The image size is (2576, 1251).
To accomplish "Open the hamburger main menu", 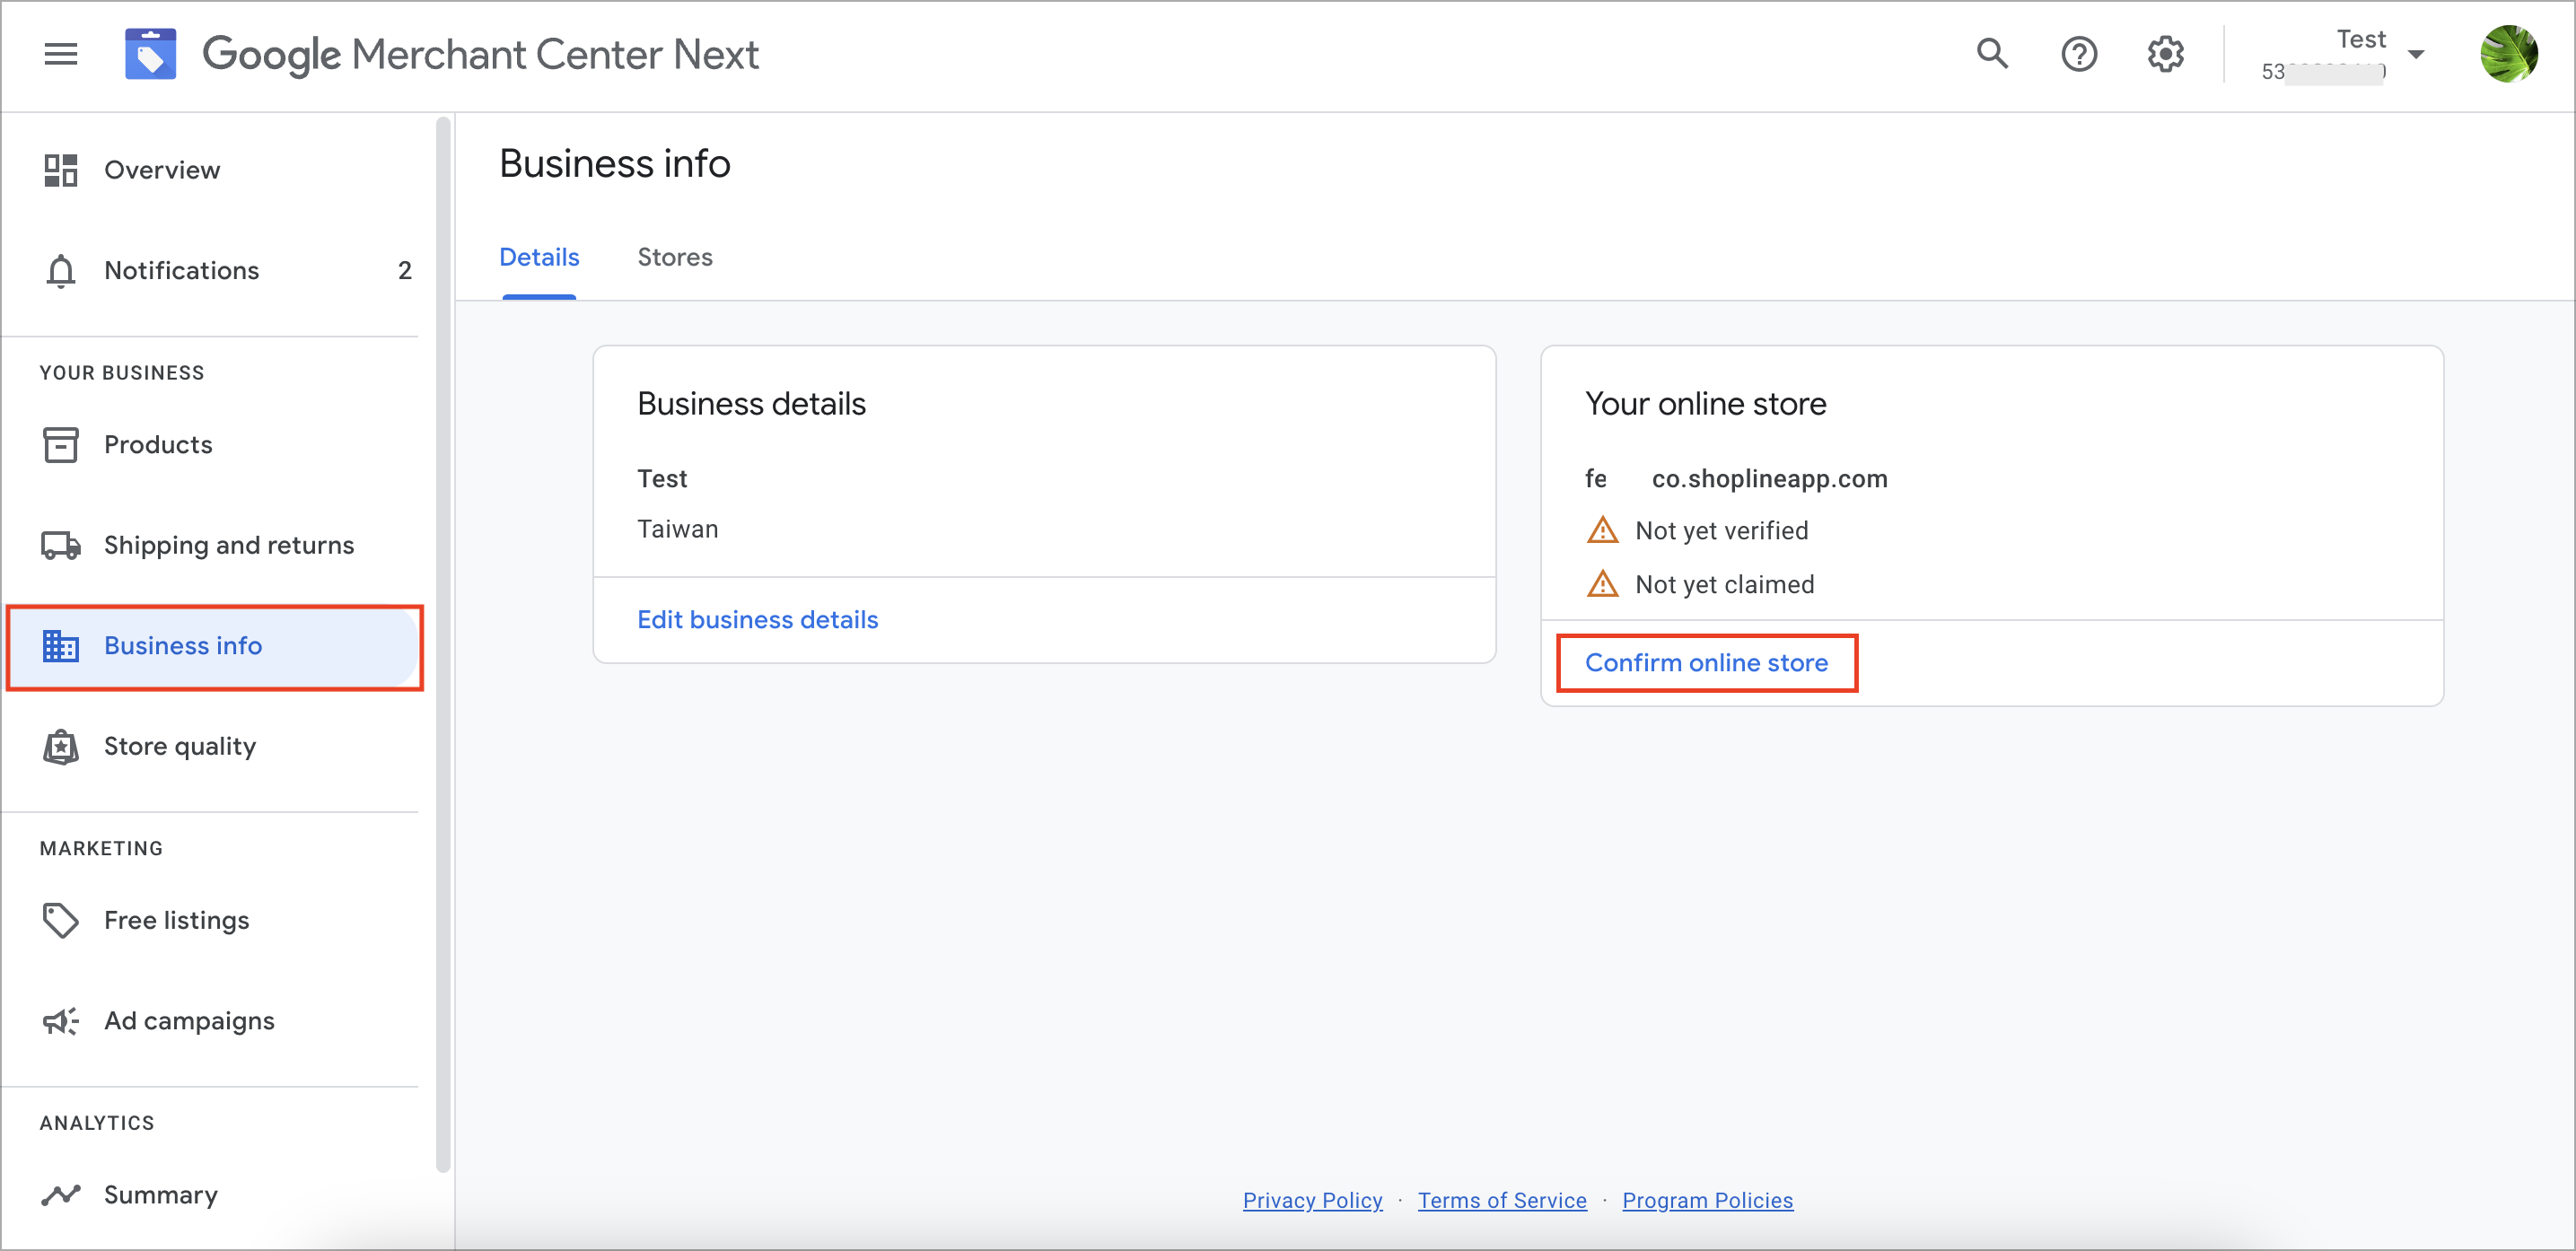I will pyautogui.click(x=61, y=54).
